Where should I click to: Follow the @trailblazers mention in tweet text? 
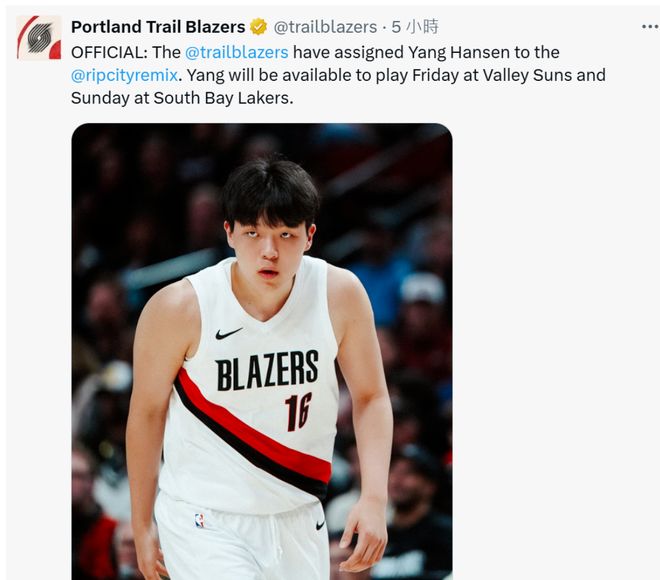(237, 52)
